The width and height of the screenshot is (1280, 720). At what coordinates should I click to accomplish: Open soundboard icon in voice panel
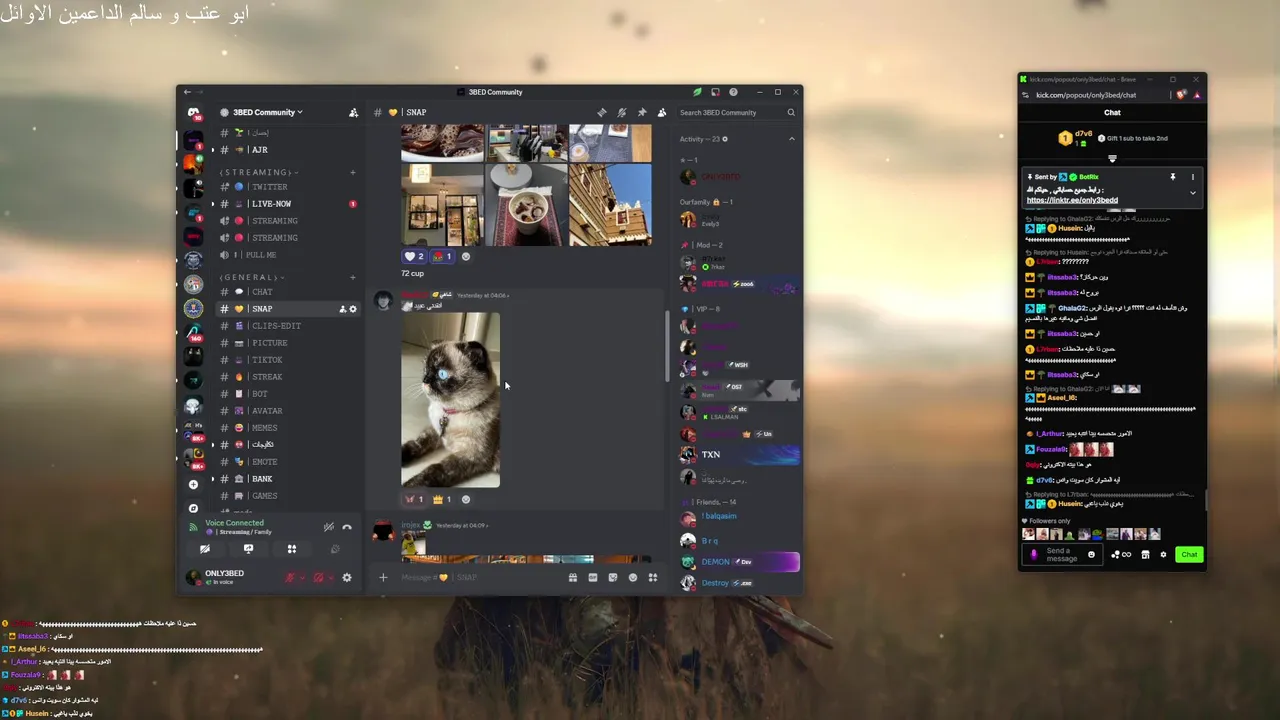[x=335, y=548]
